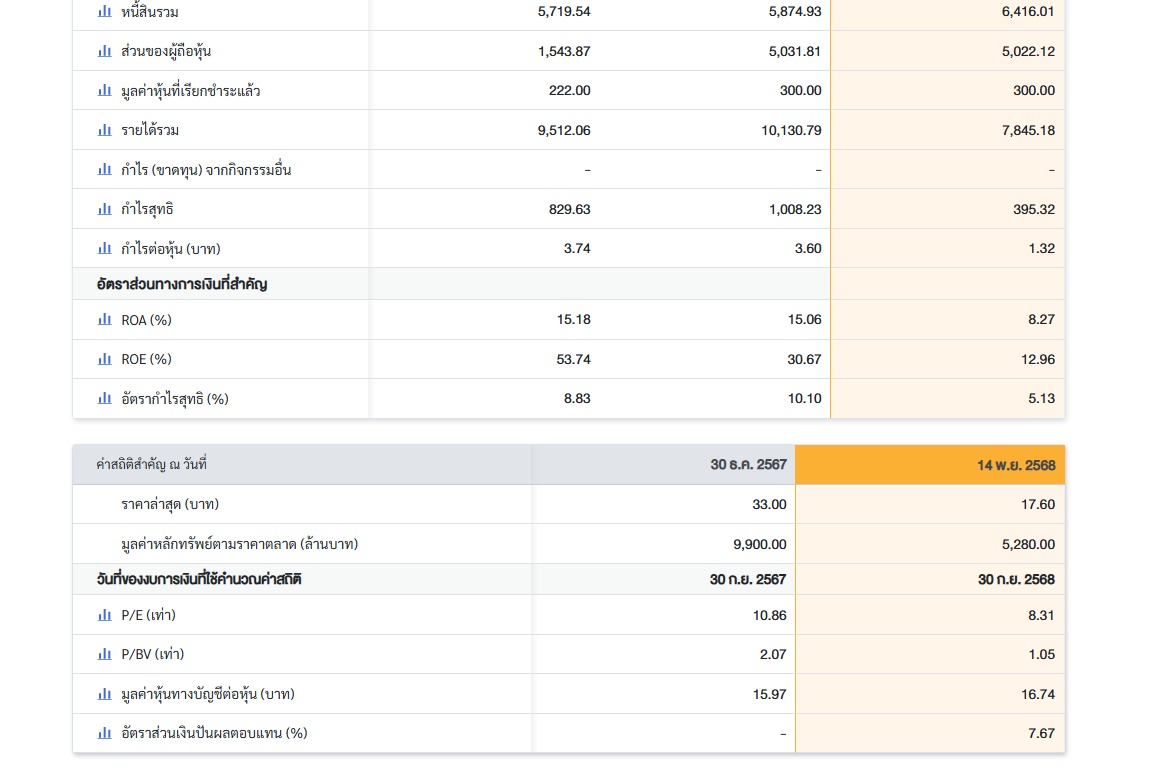Click the ROA value 8.27
Viewport: 1154px width, 774px height.
click(x=1041, y=319)
